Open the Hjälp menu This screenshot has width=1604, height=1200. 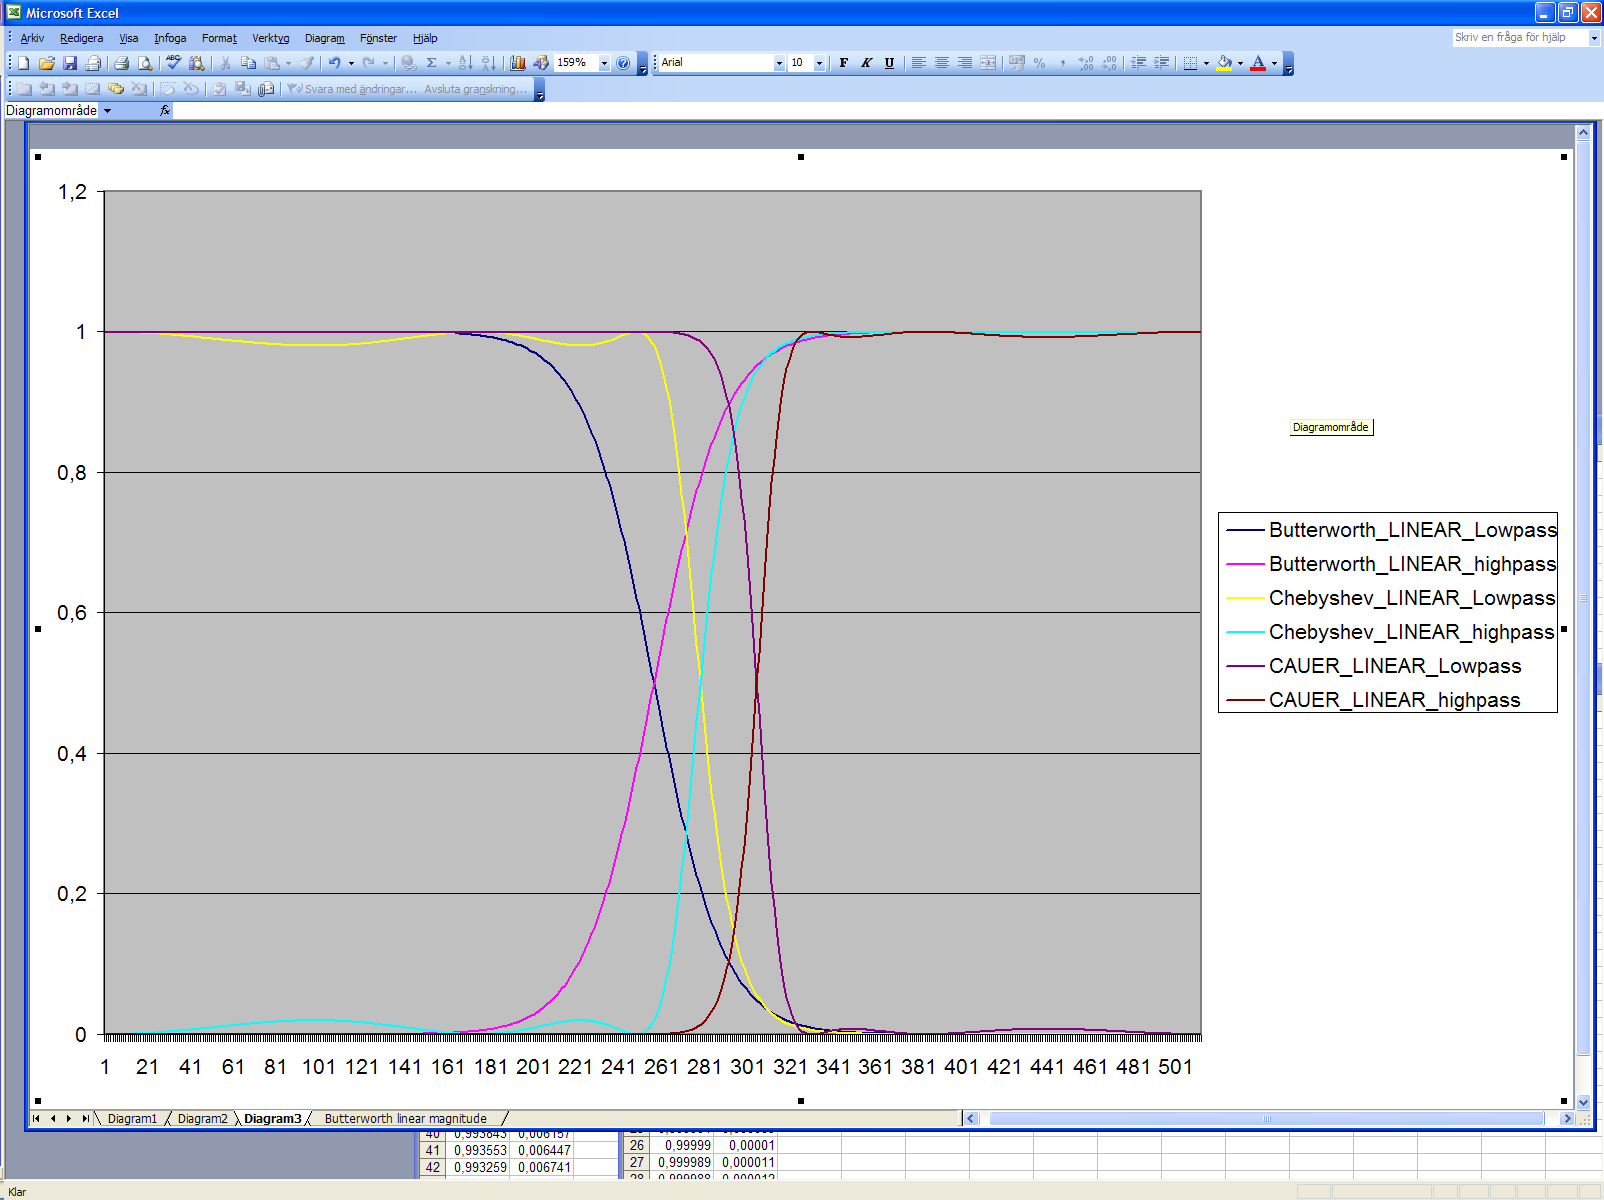(x=425, y=38)
